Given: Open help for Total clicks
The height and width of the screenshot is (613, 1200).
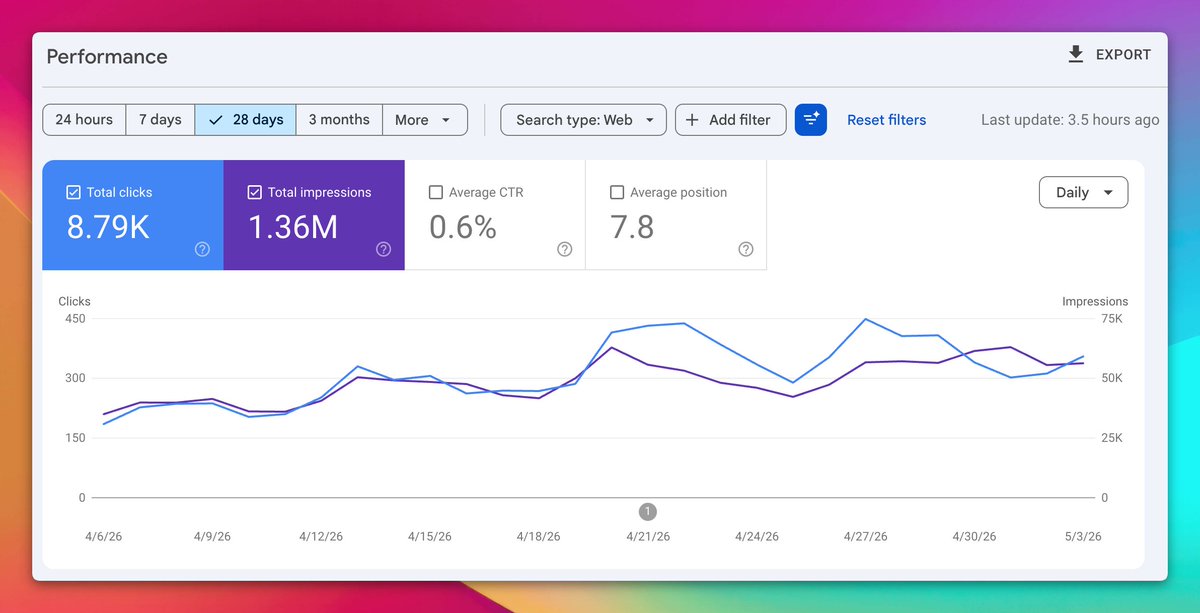Looking at the screenshot, I should [x=202, y=250].
